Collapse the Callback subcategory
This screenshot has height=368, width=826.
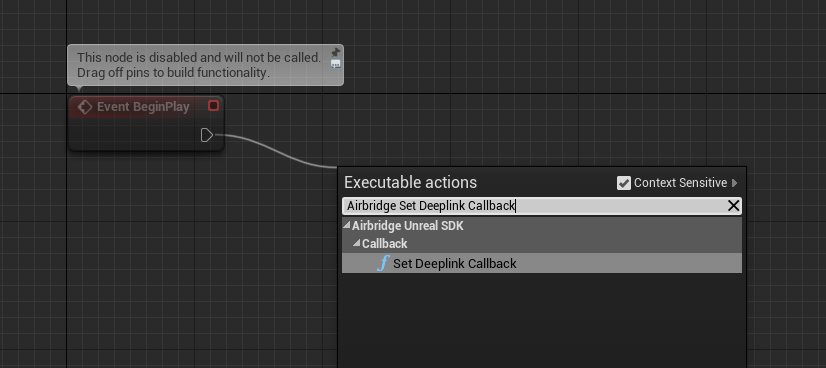click(x=357, y=243)
